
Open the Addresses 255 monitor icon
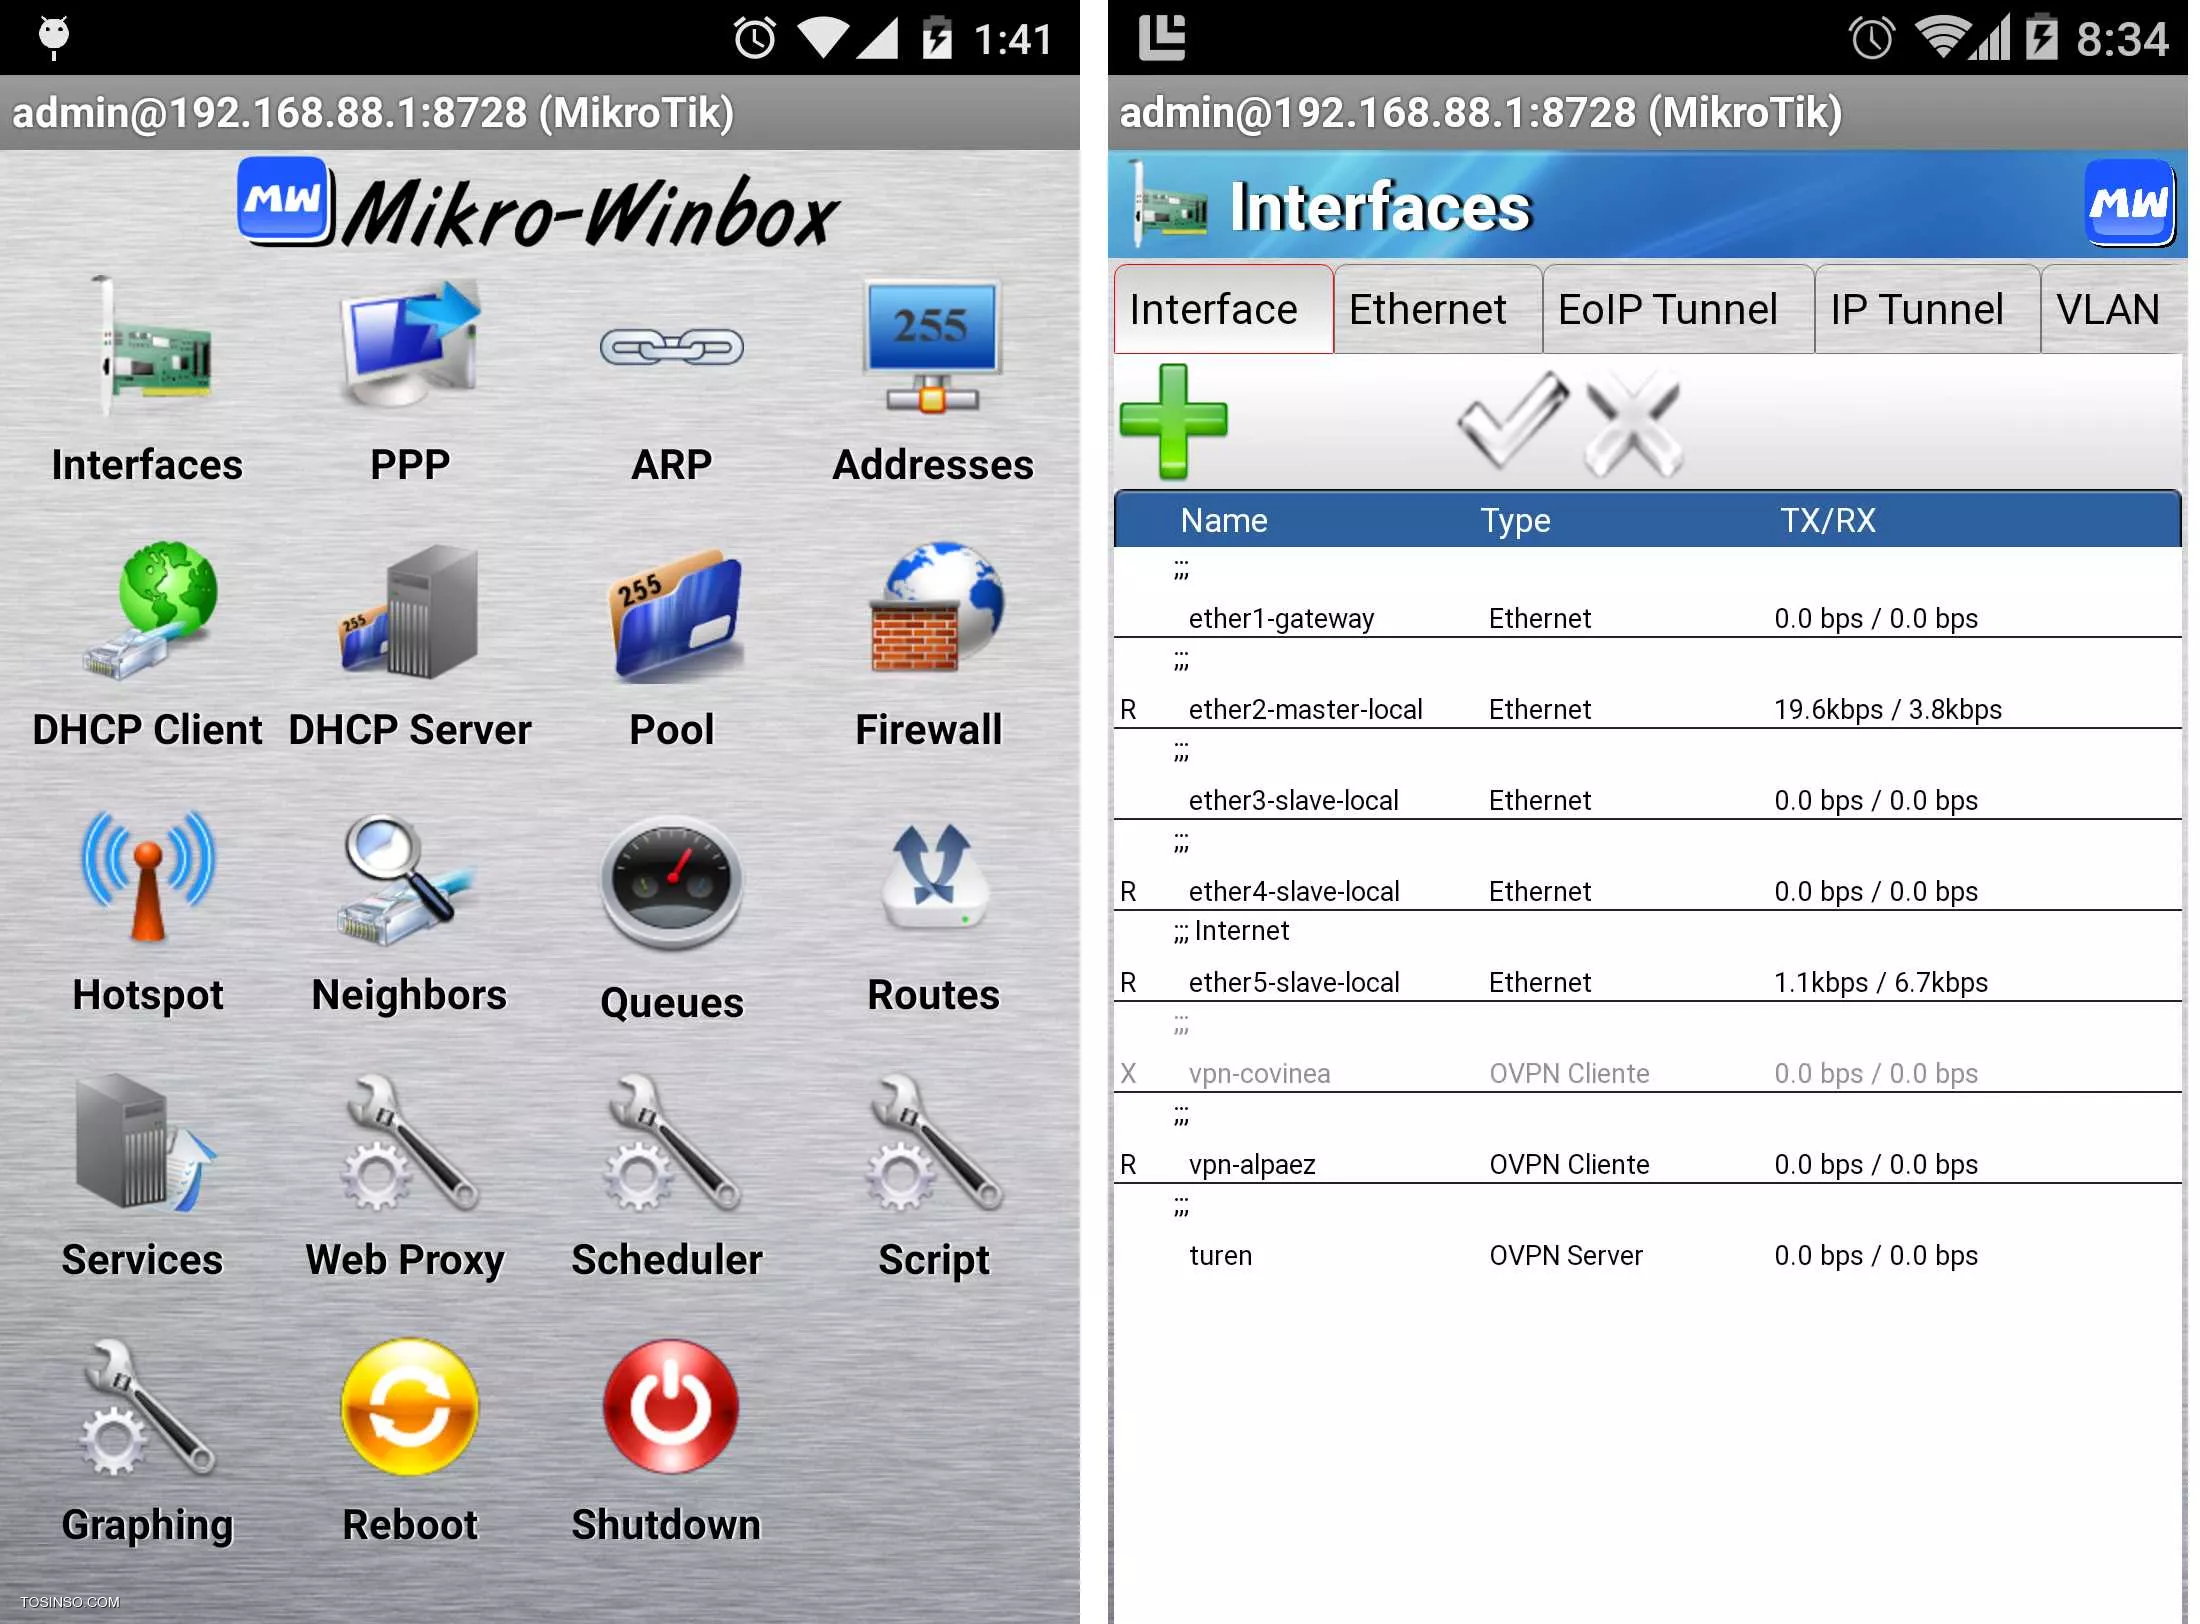click(x=933, y=347)
